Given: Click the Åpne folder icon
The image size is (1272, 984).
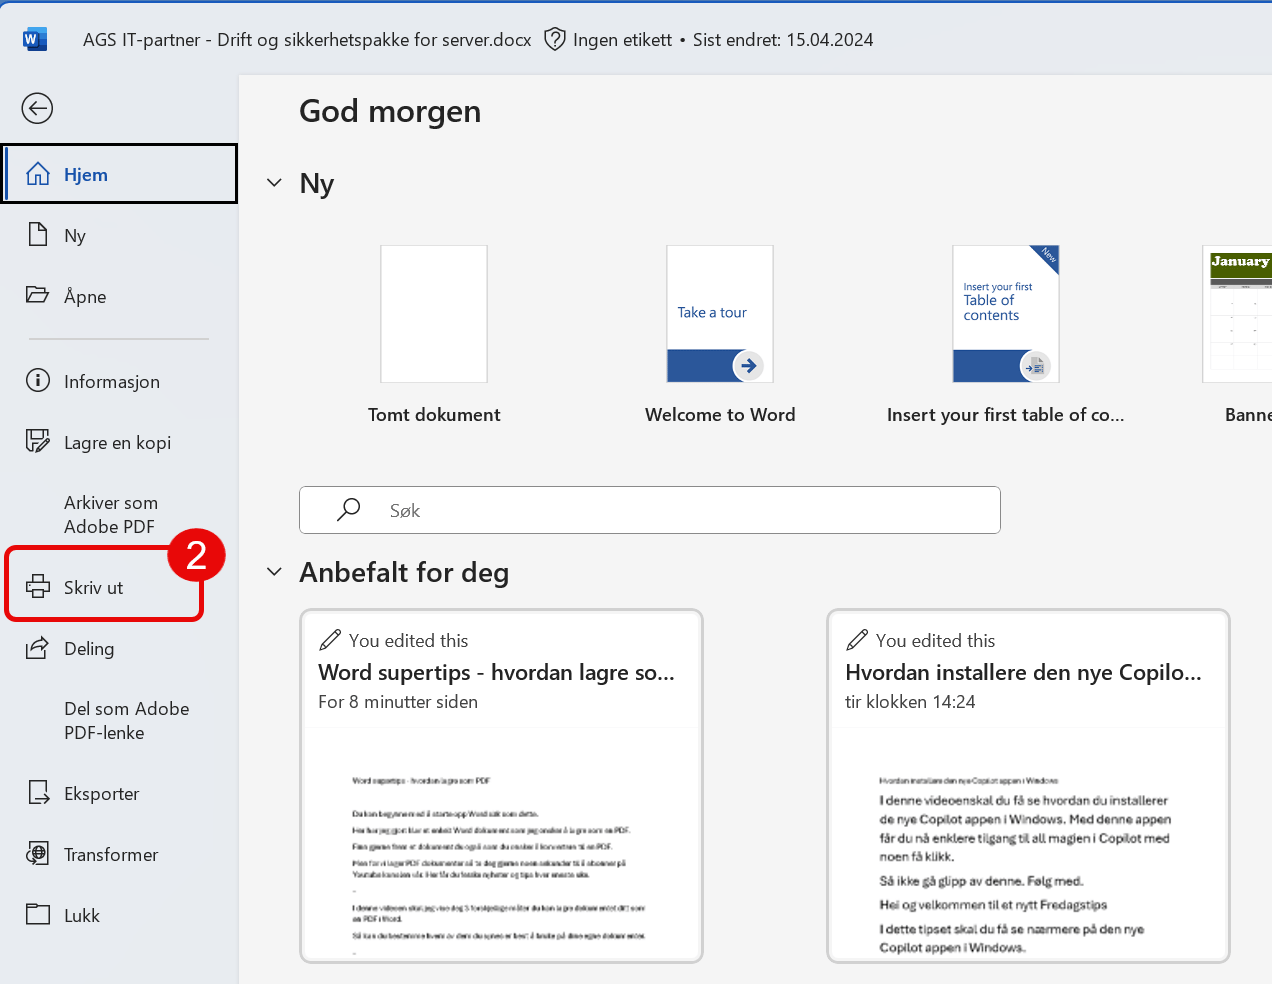Looking at the screenshot, I should 37,295.
